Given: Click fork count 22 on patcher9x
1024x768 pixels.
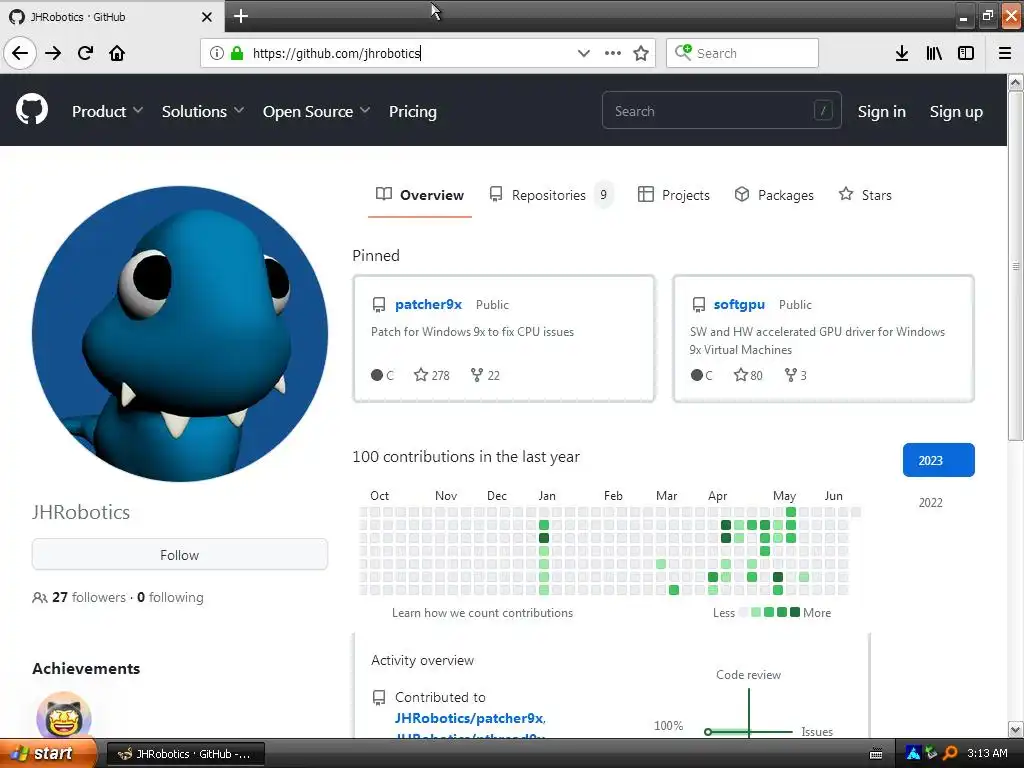Looking at the screenshot, I should pos(485,375).
